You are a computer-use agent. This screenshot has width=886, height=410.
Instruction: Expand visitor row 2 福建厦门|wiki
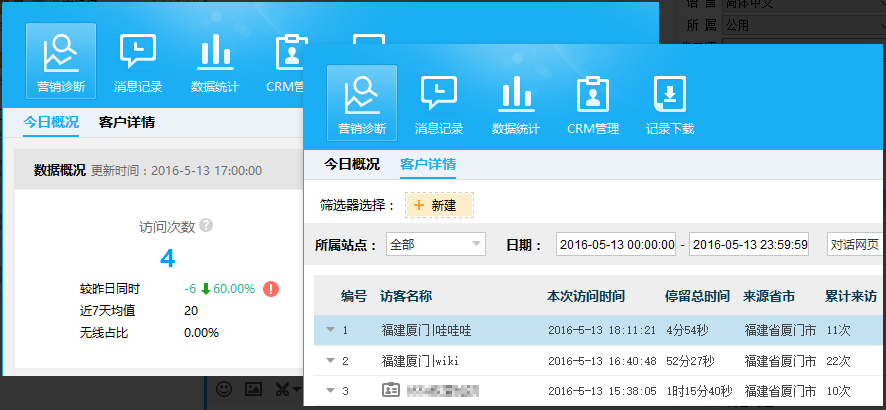pos(330,360)
